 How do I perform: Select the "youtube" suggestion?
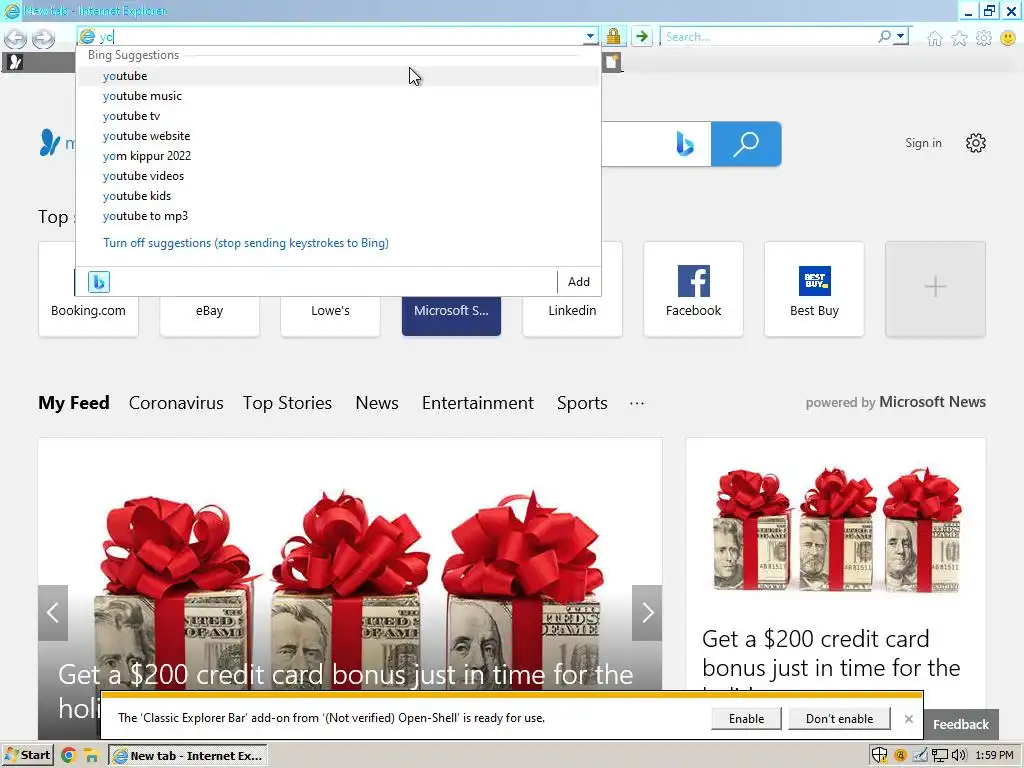tap(338, 76)
